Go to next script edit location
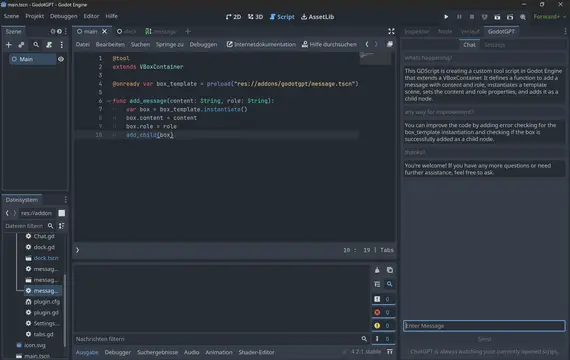The width and height of the screenshot is (570, 360). tap(376, 44)
